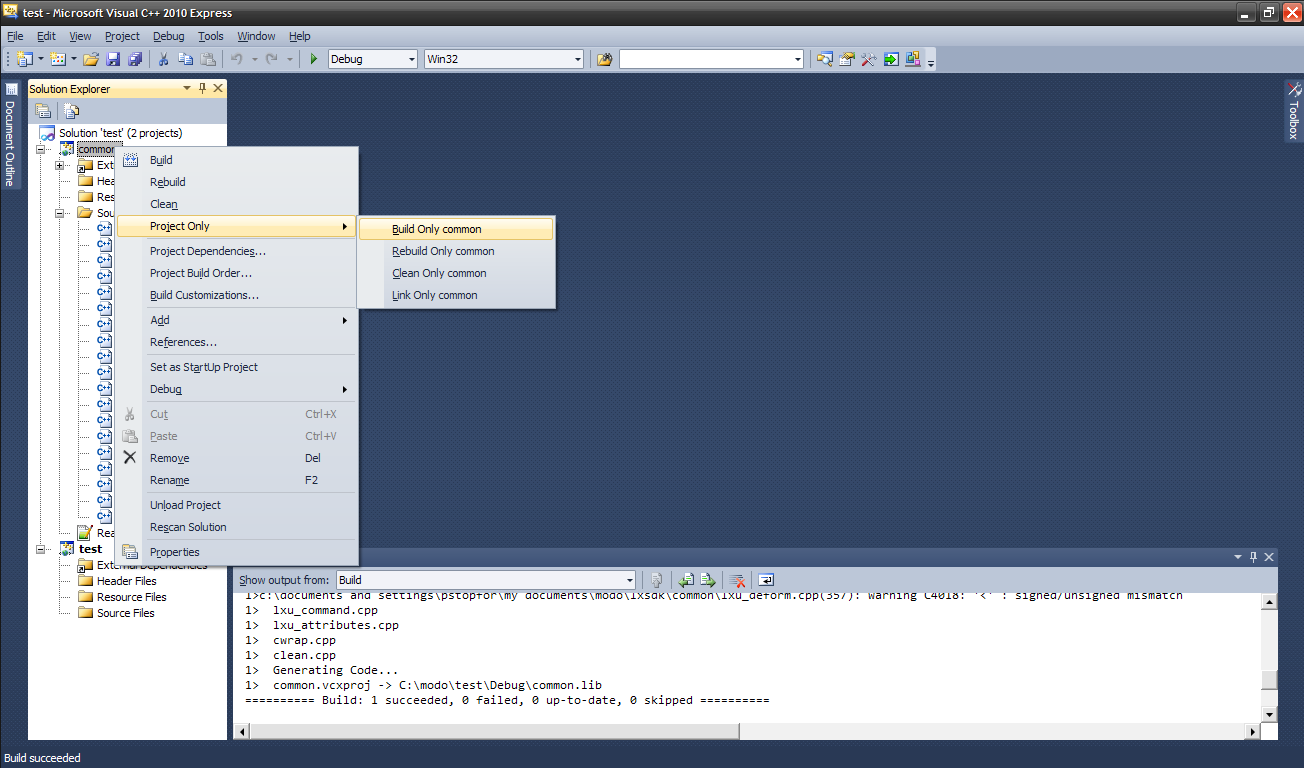The height and width of the screenshot is (768, 1304).
Task: Select Unload Project in context menu
Action: pyautogui.click(x=237, y=505)
